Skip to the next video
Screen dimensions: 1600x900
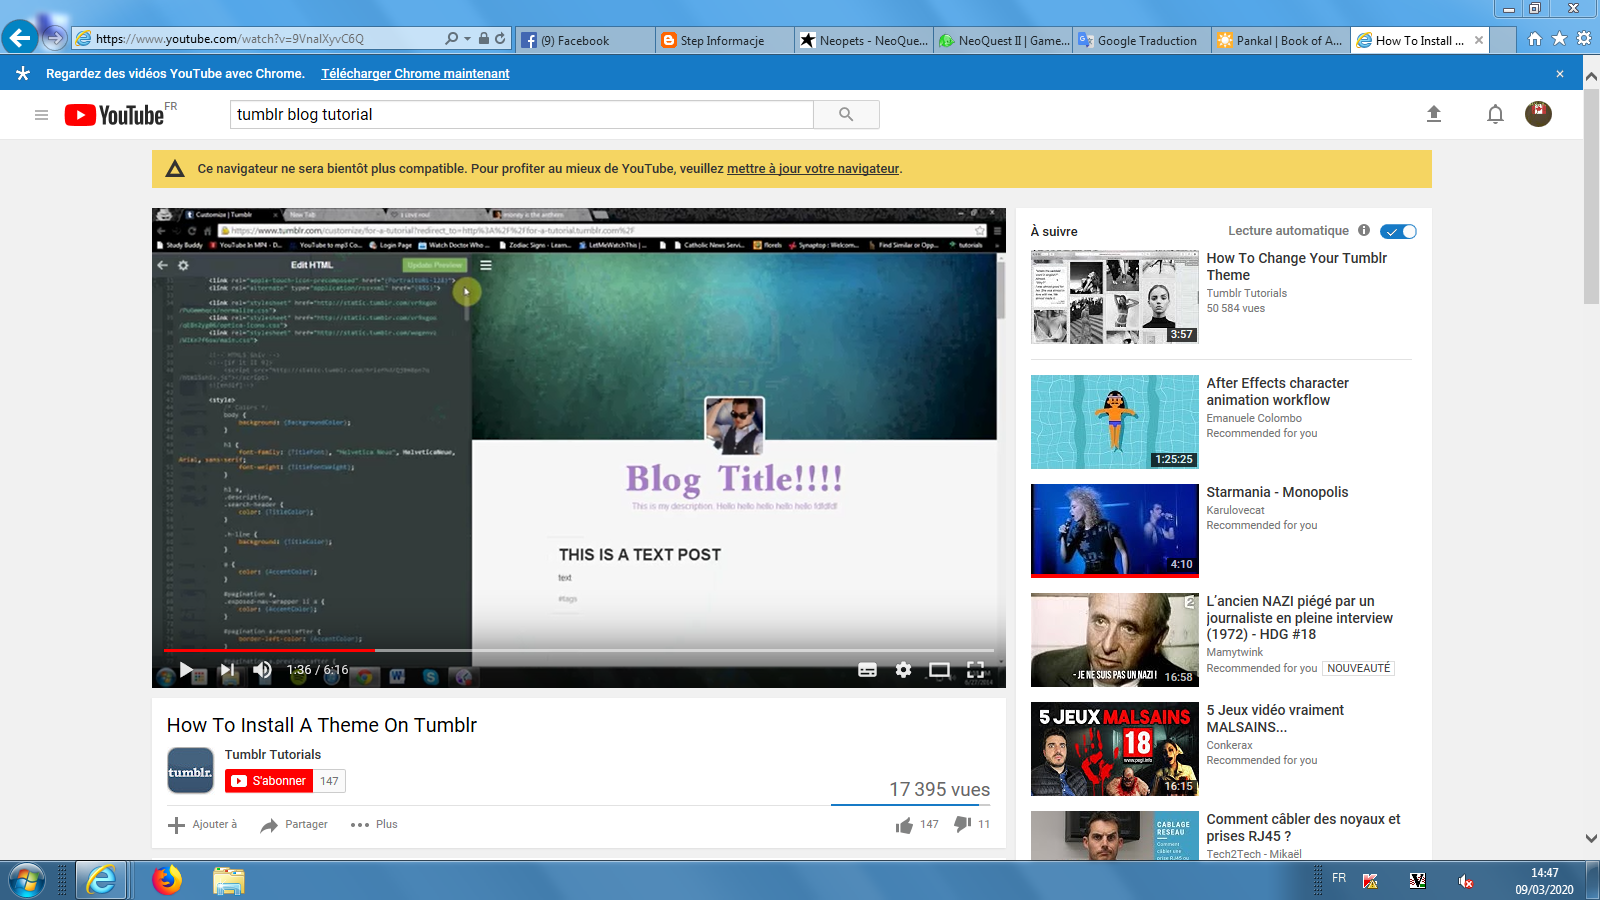[227, 670]
